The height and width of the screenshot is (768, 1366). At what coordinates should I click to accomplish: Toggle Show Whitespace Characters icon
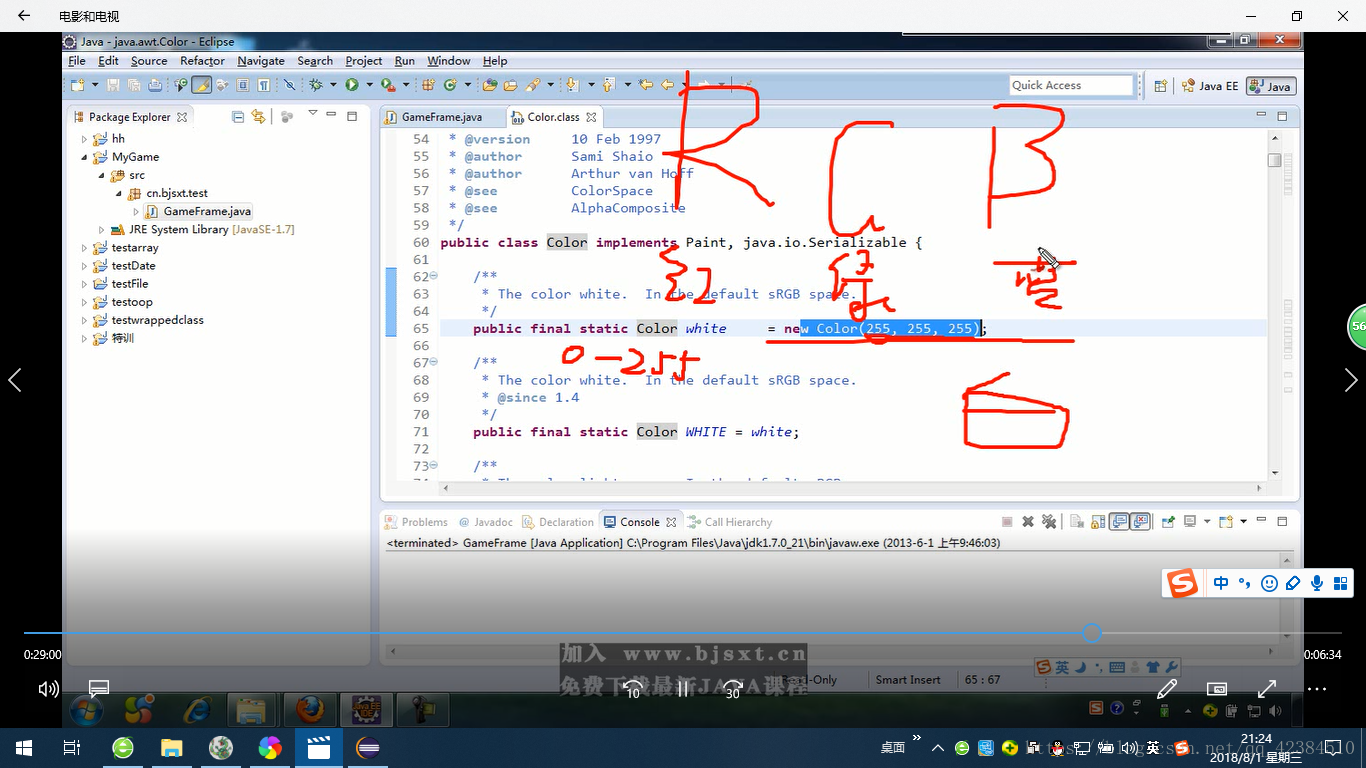pos(263,86)
